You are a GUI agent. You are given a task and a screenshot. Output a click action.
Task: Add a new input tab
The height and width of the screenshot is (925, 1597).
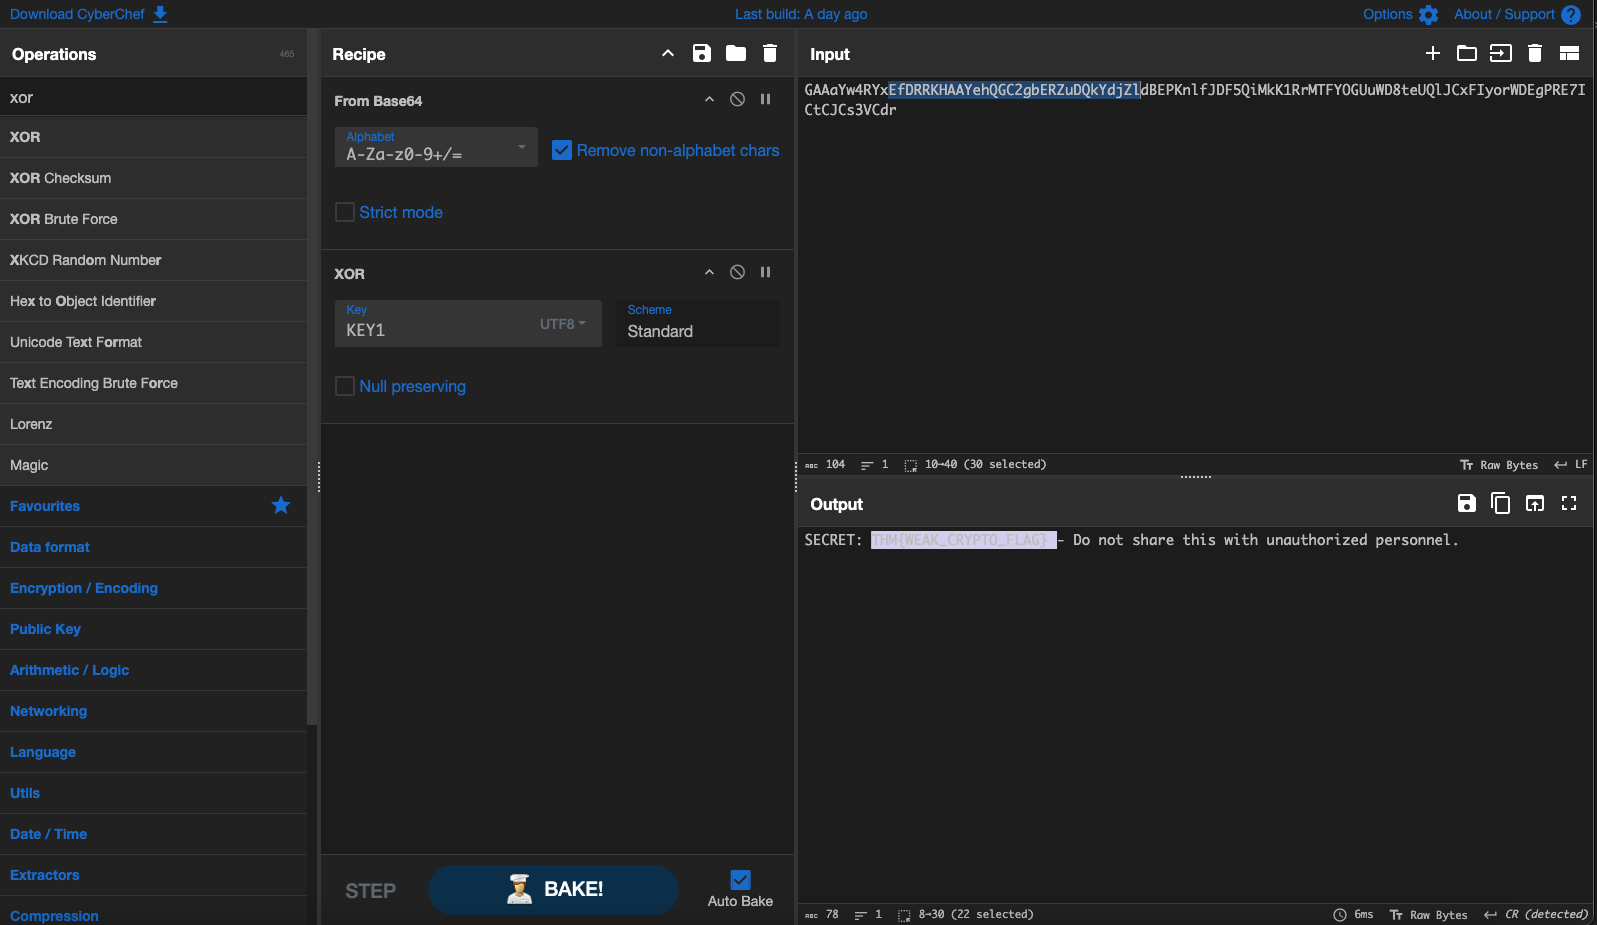point(1432,54)
